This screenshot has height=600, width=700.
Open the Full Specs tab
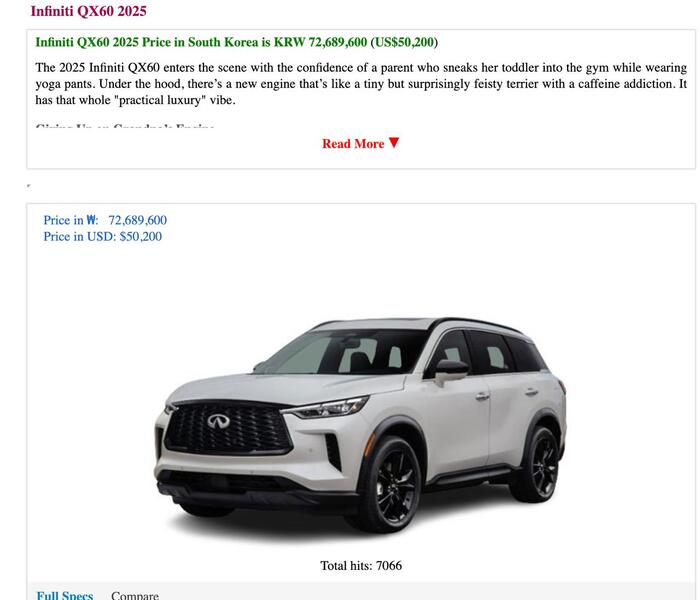point(65,595)
